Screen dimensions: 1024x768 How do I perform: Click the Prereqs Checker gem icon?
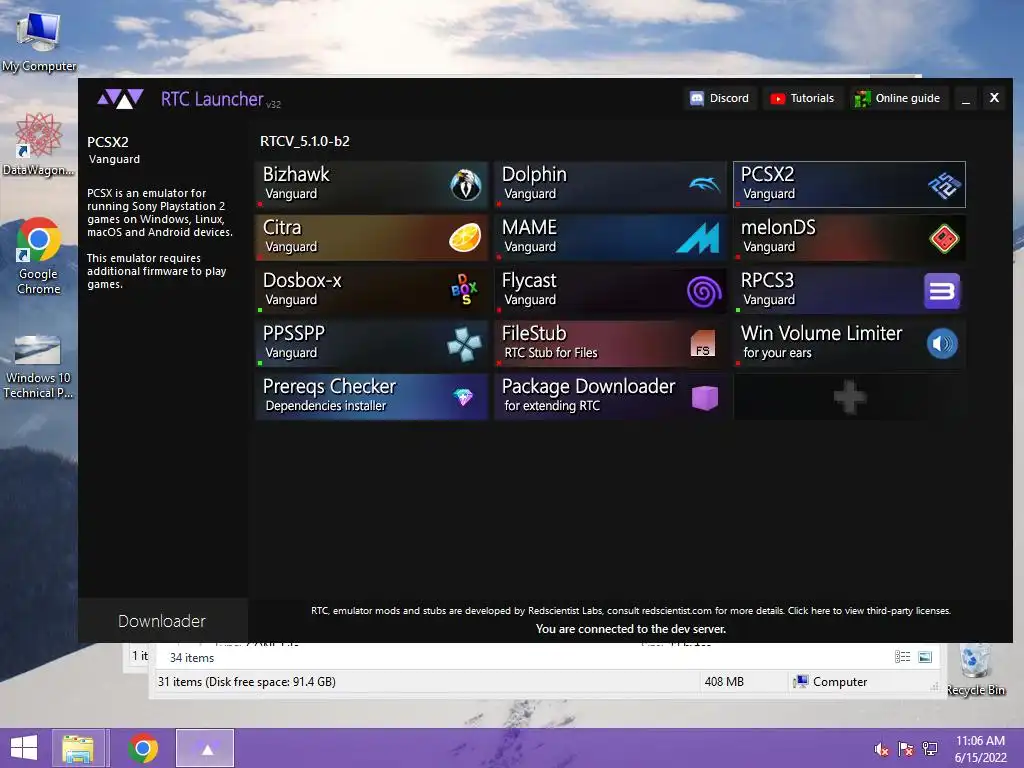463,396
